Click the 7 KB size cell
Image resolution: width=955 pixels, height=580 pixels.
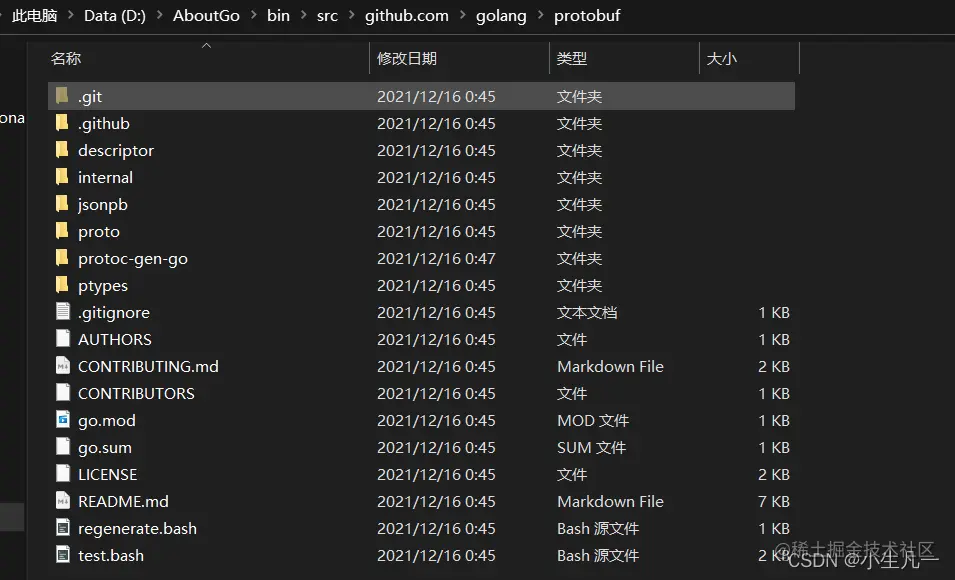(774, 501)
